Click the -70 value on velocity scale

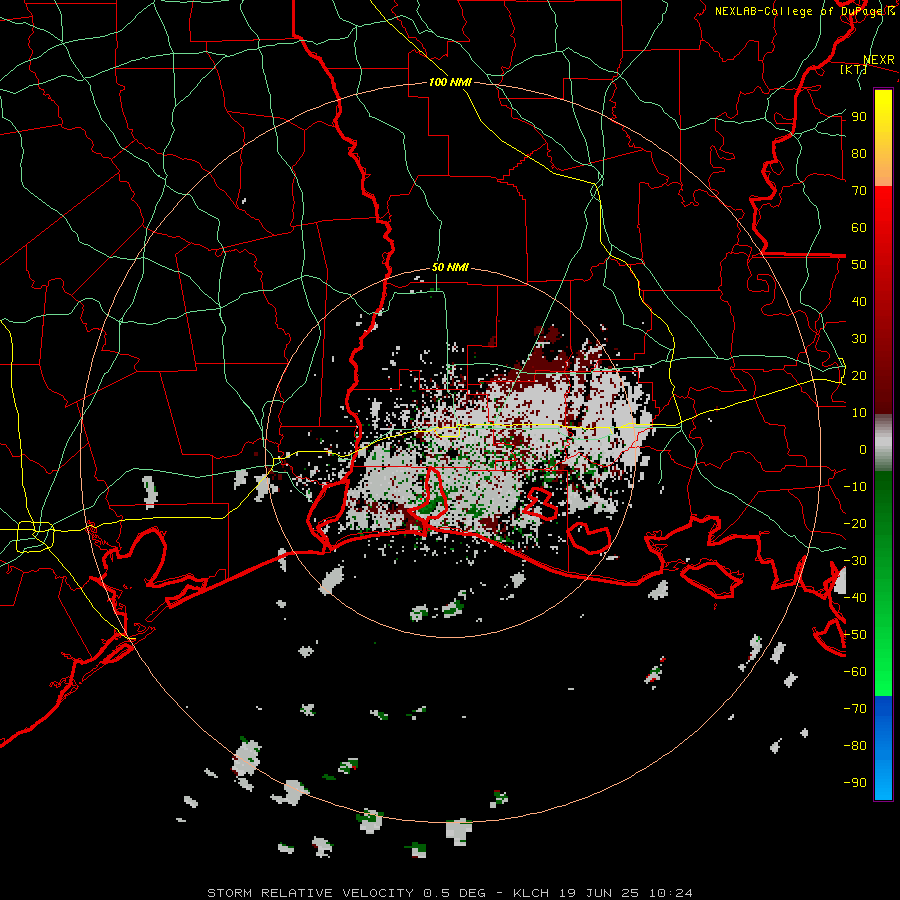[855, 709]
